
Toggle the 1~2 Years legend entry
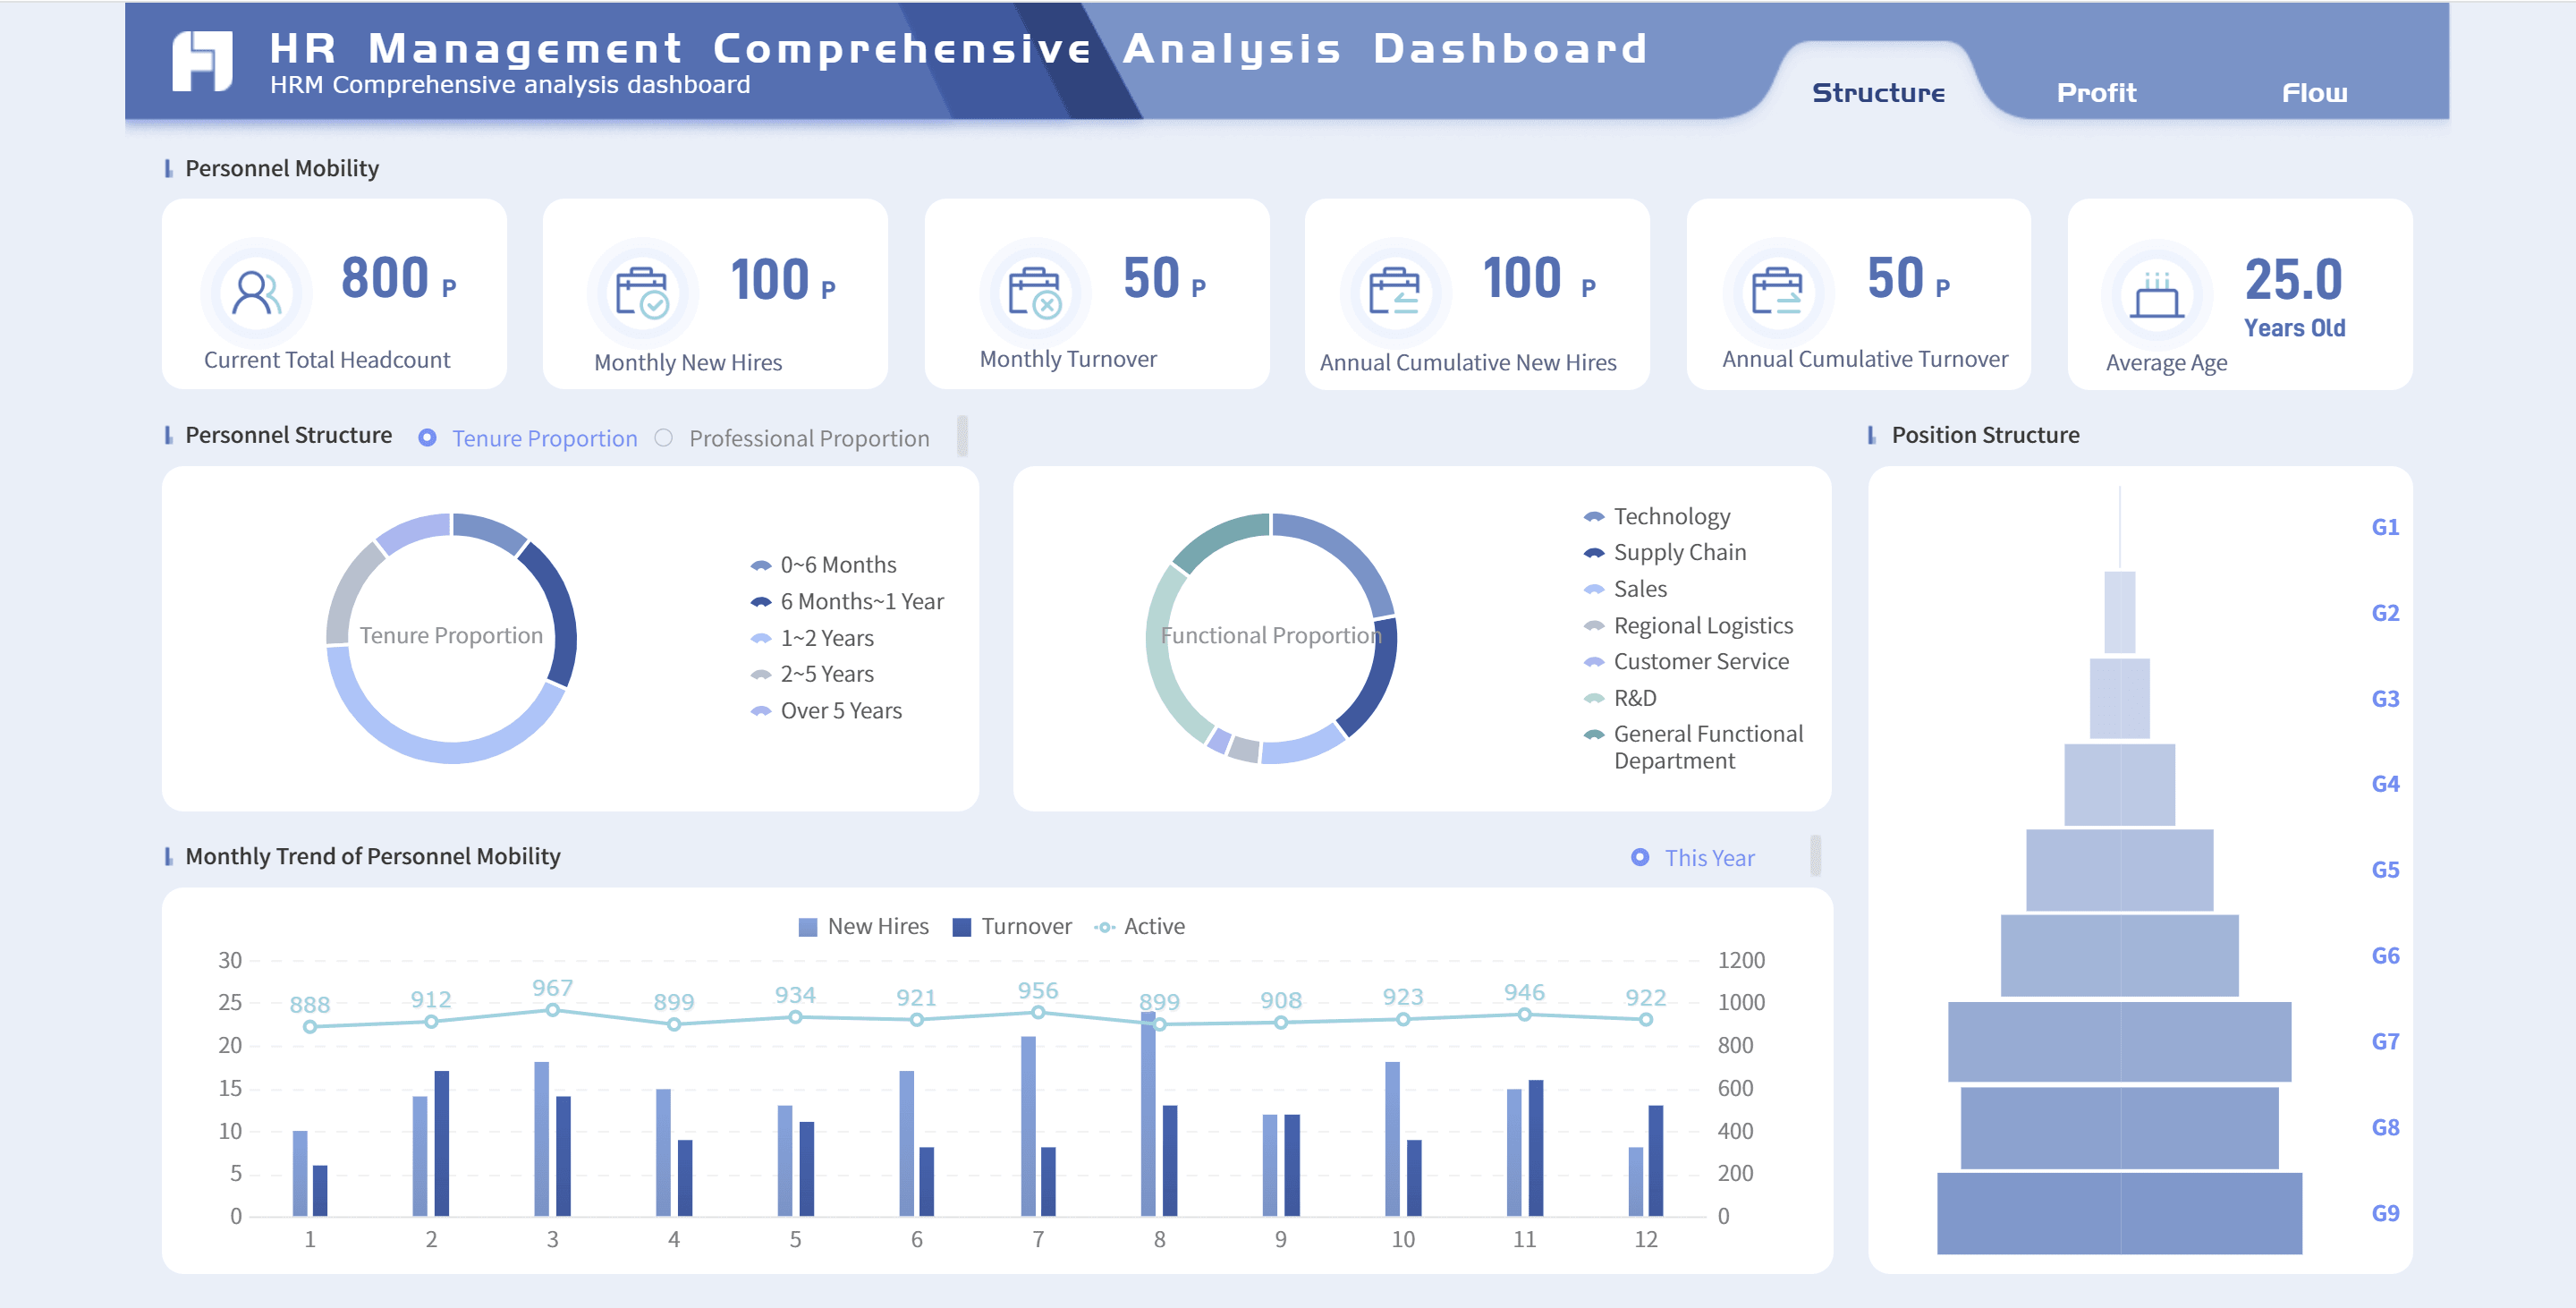812,638
